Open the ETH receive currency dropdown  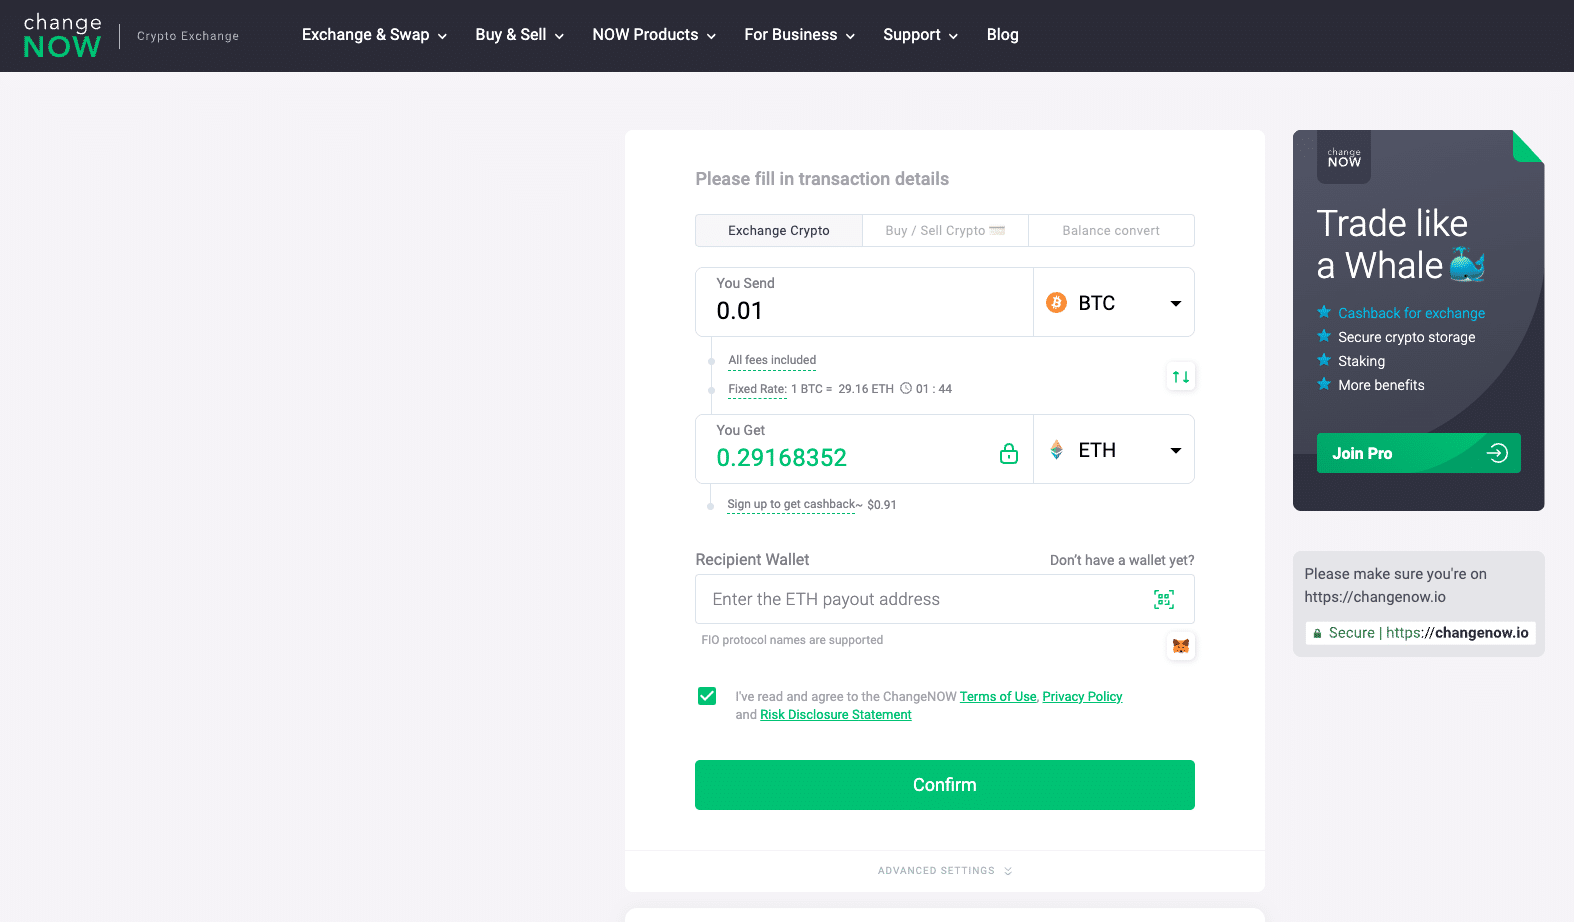tap(1114, 450)
